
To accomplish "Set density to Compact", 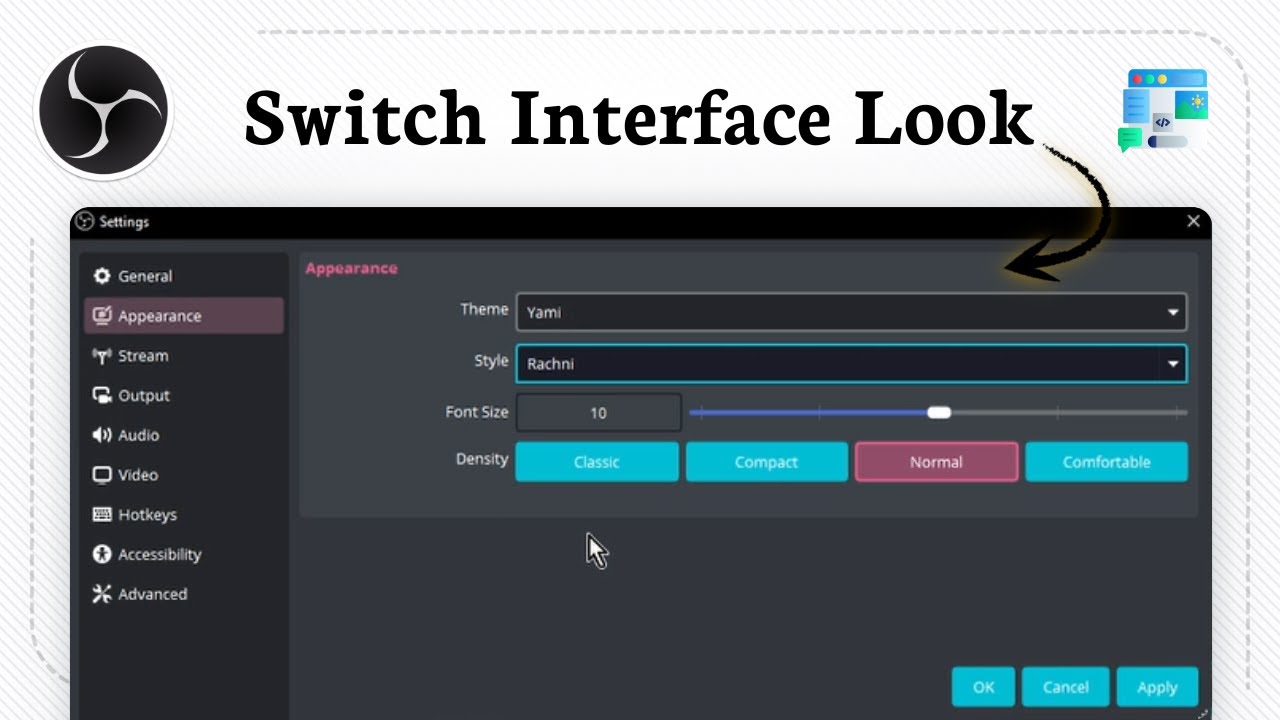I will point(766,462).
